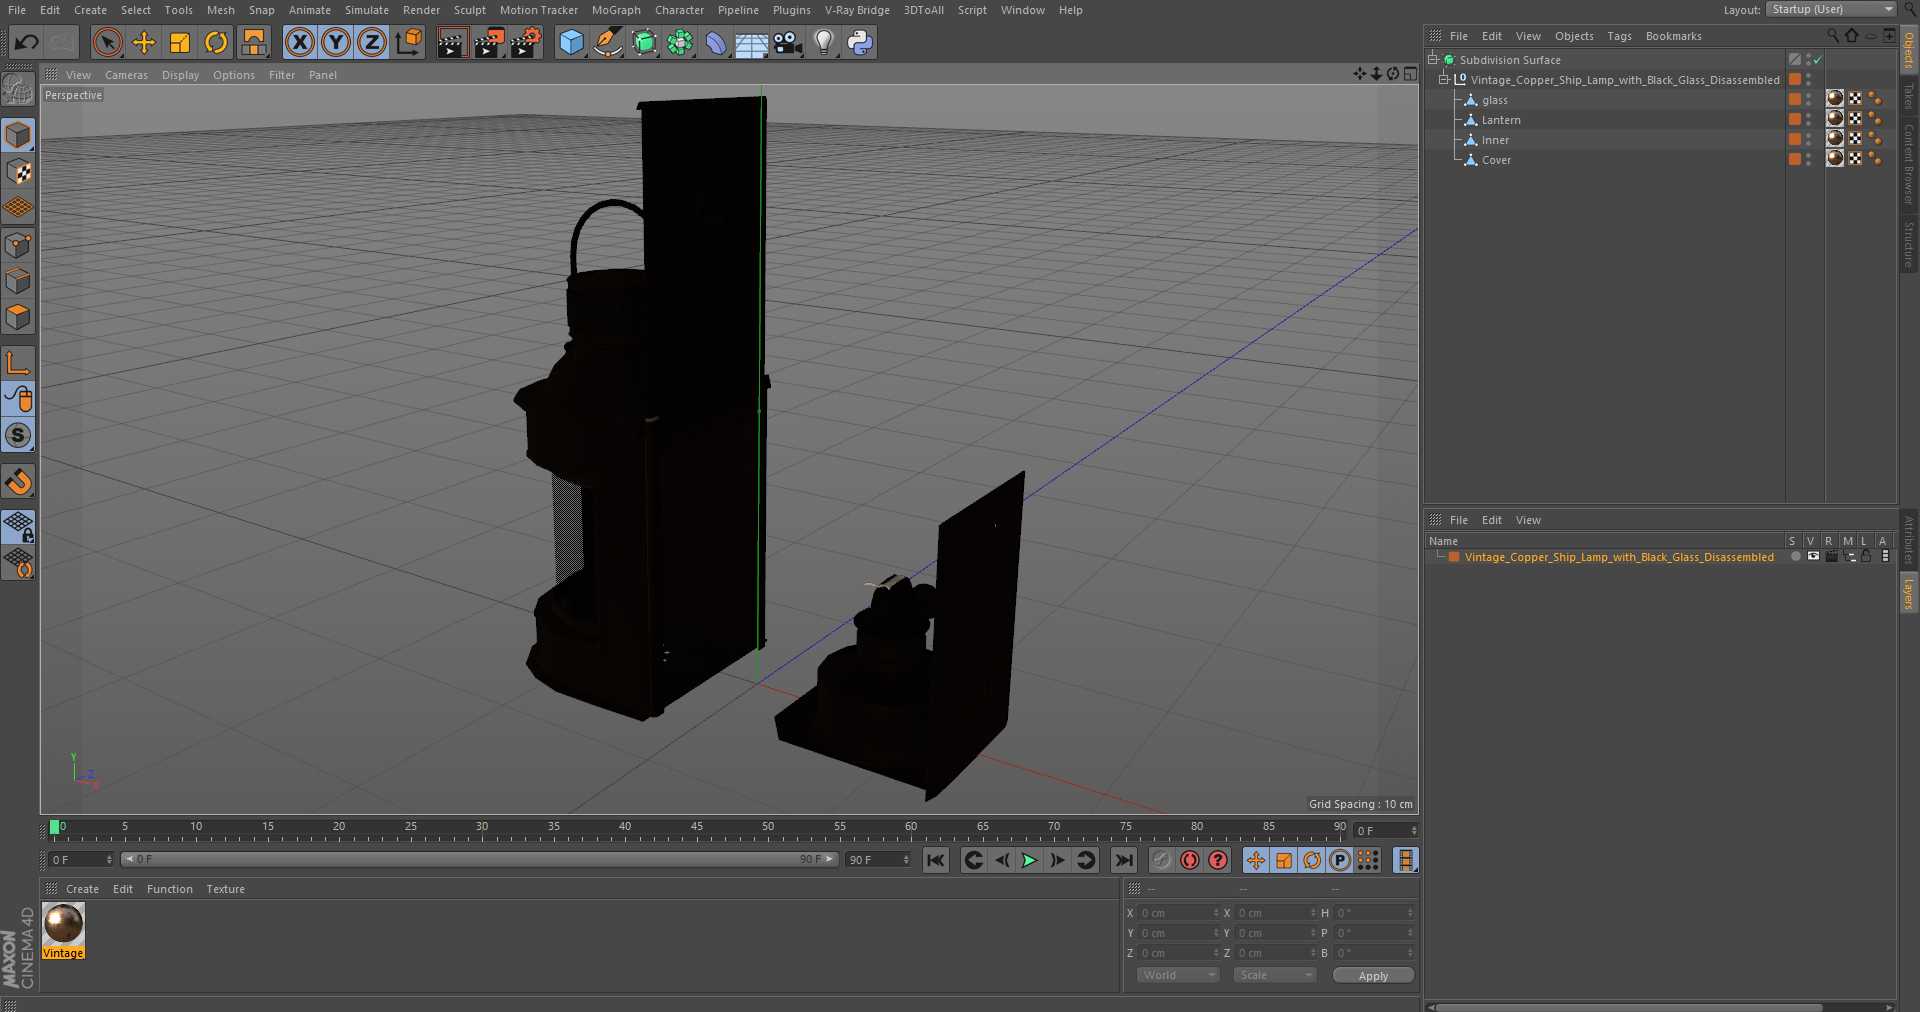Open viewport Cameras menu
The height and width of the screenshot is (1012, 1920).
[126, 75]
